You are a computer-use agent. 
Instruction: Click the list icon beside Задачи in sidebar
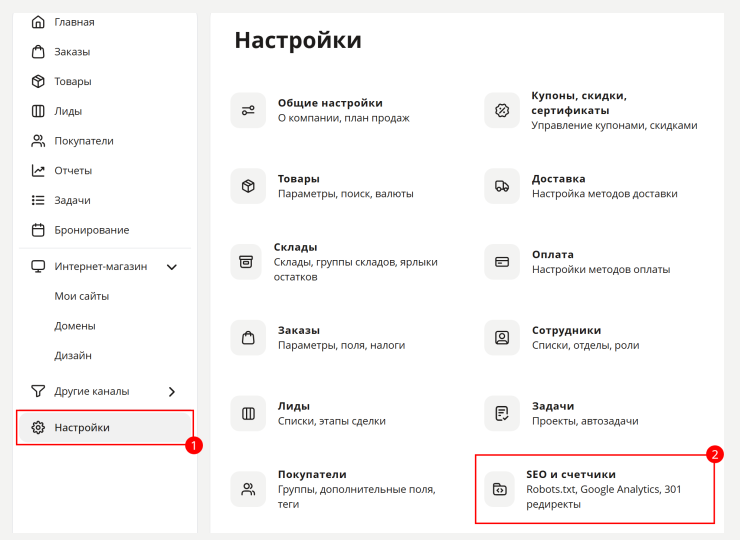tap(38, 200)
